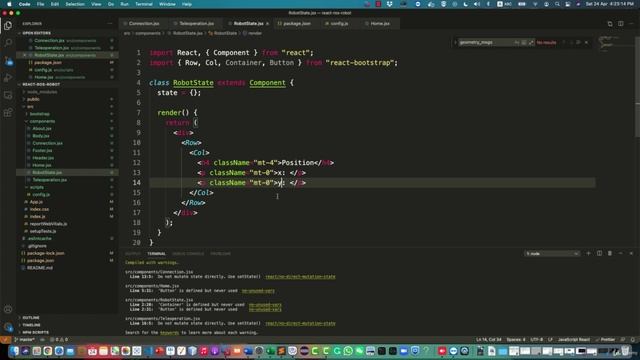Open the keywords link in terminal output
Image resolution: width=640 pixels, height=360 pixels.
click(169, 333)
